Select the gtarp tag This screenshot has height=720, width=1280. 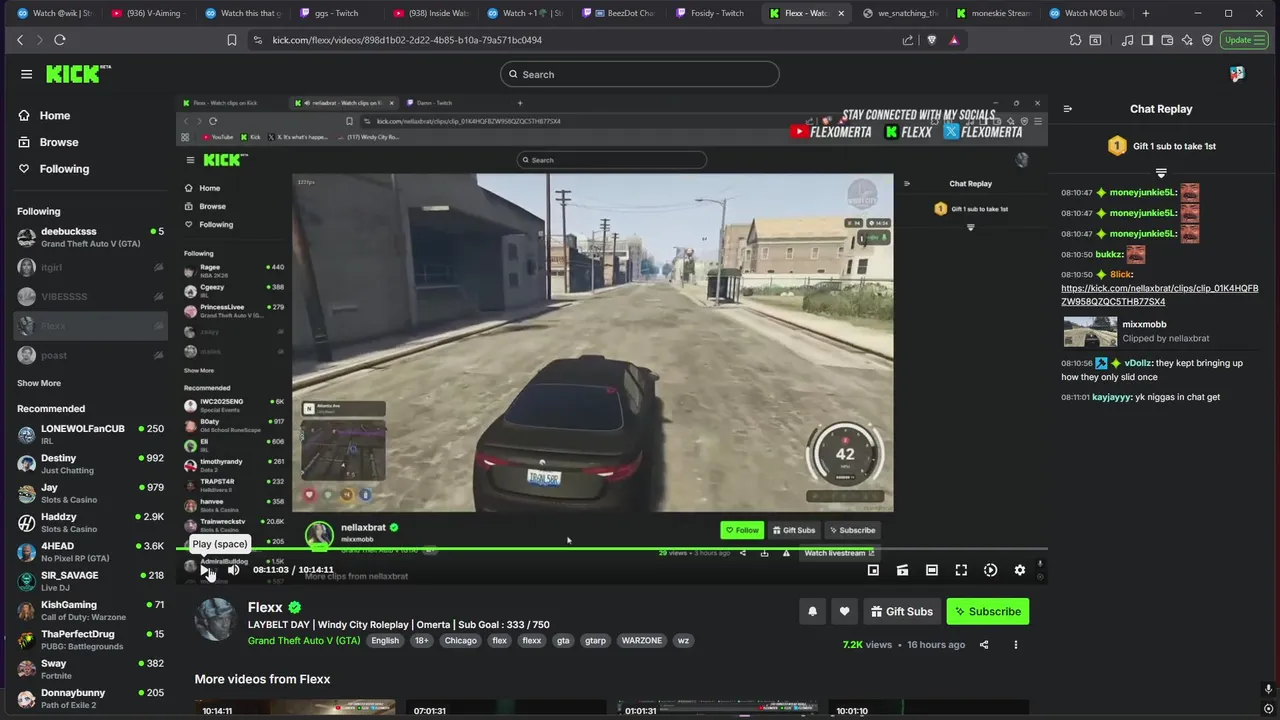[595, 641]
